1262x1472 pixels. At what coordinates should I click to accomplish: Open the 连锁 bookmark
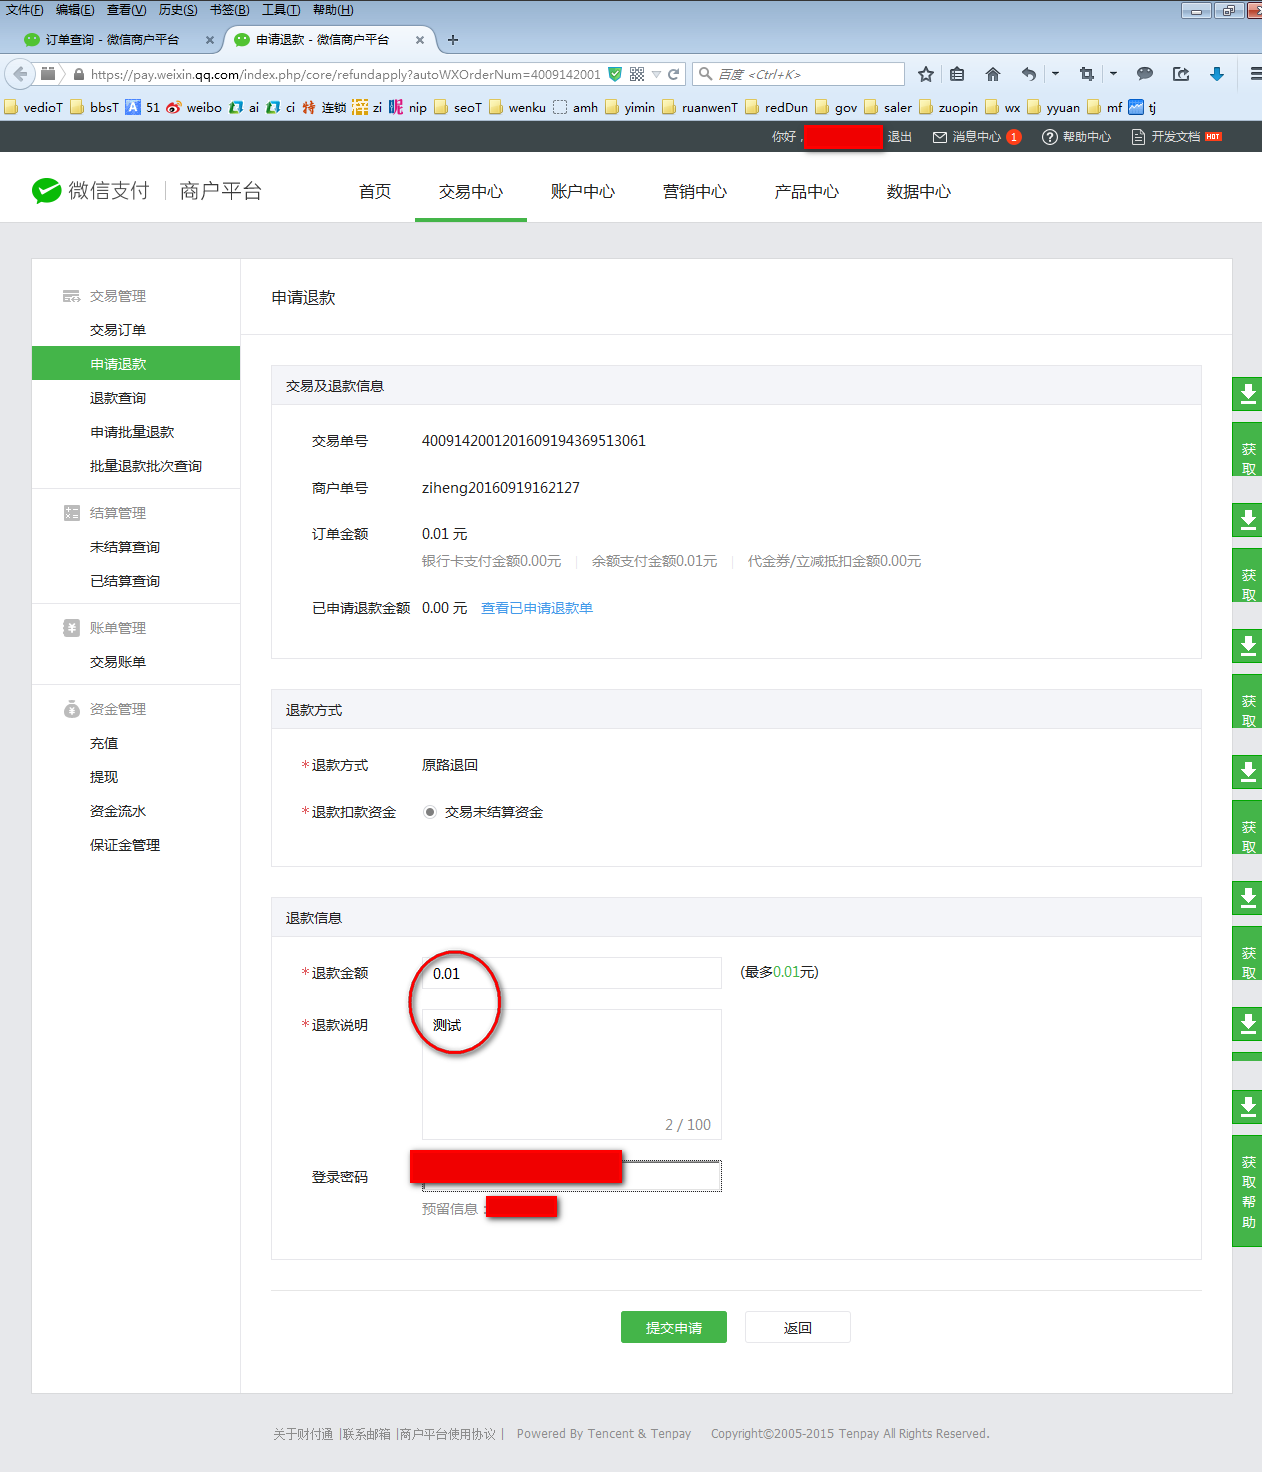[323, 107]
